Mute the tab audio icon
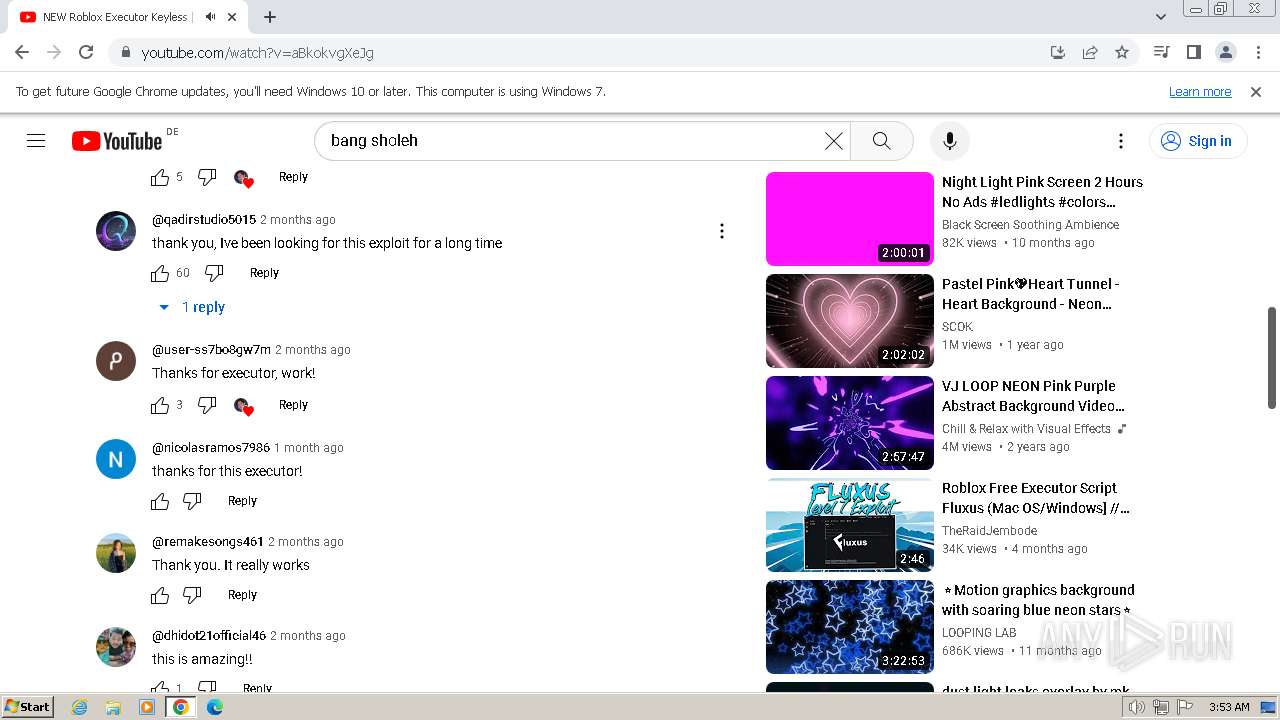 point(210,17)
